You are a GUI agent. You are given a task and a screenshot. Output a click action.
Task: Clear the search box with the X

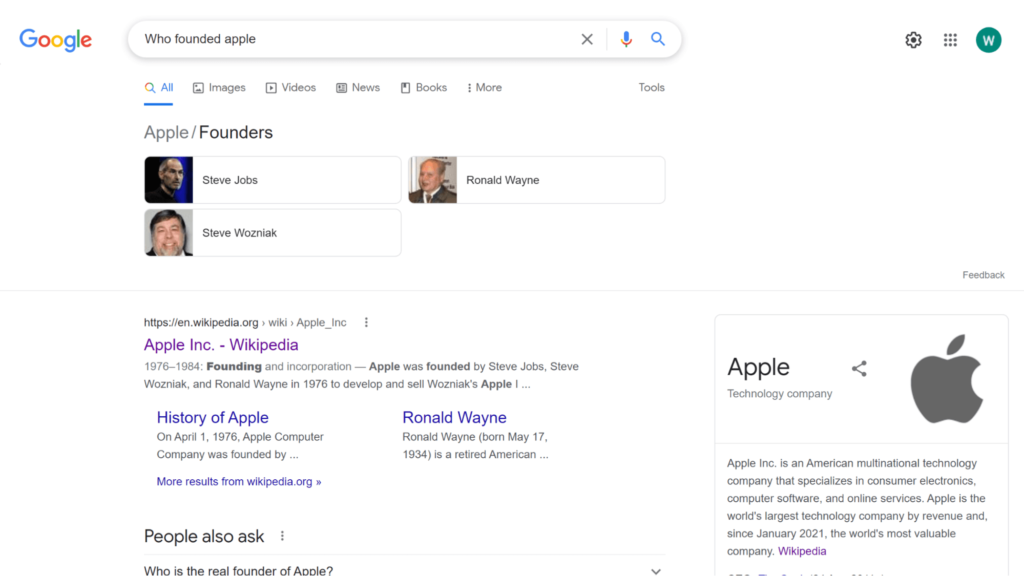click(x=587, y=39)
